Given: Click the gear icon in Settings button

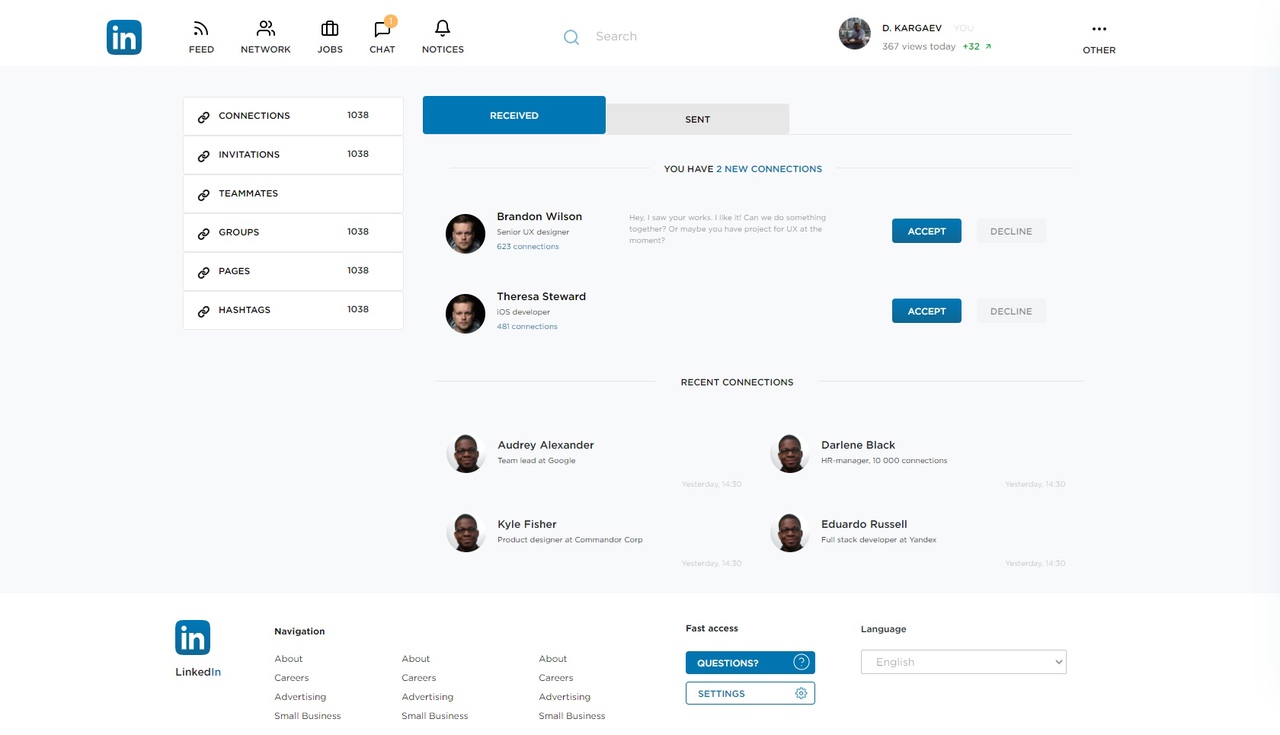Looking at the screenshot, I should (x=801, y=693).
